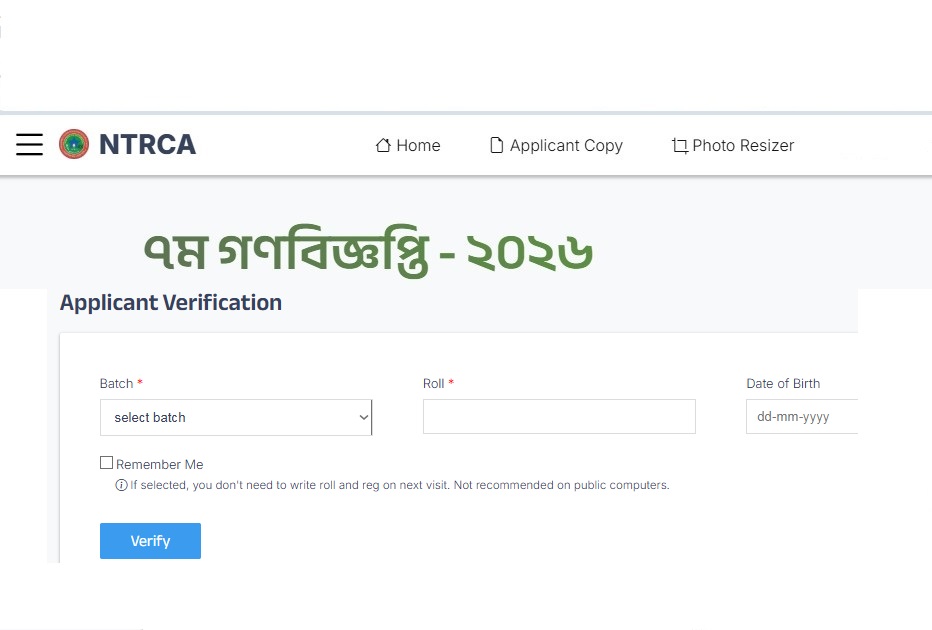Click the document icon beside Applicant Copy
The width and height of the screenshot is (932, 630).
[x=496, y=146]
